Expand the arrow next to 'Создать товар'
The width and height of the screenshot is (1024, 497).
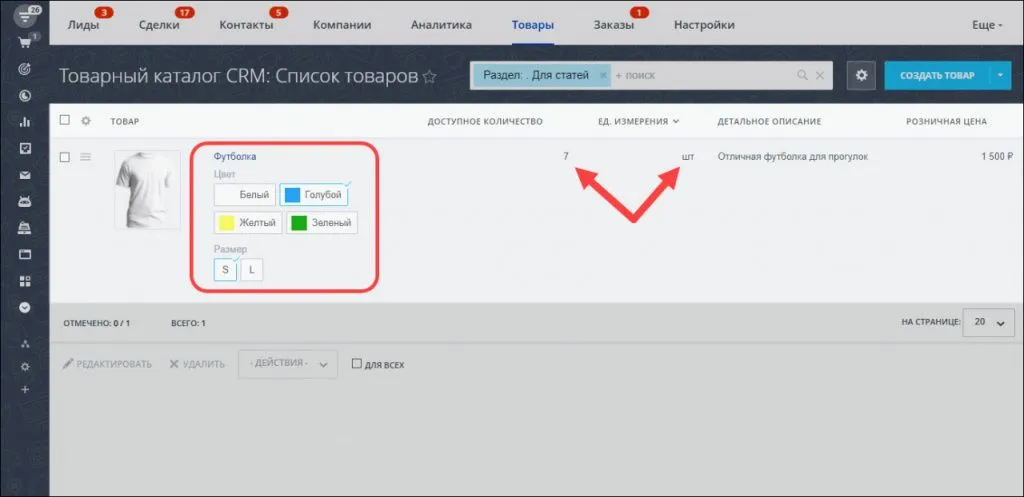tap(1003, 75)
